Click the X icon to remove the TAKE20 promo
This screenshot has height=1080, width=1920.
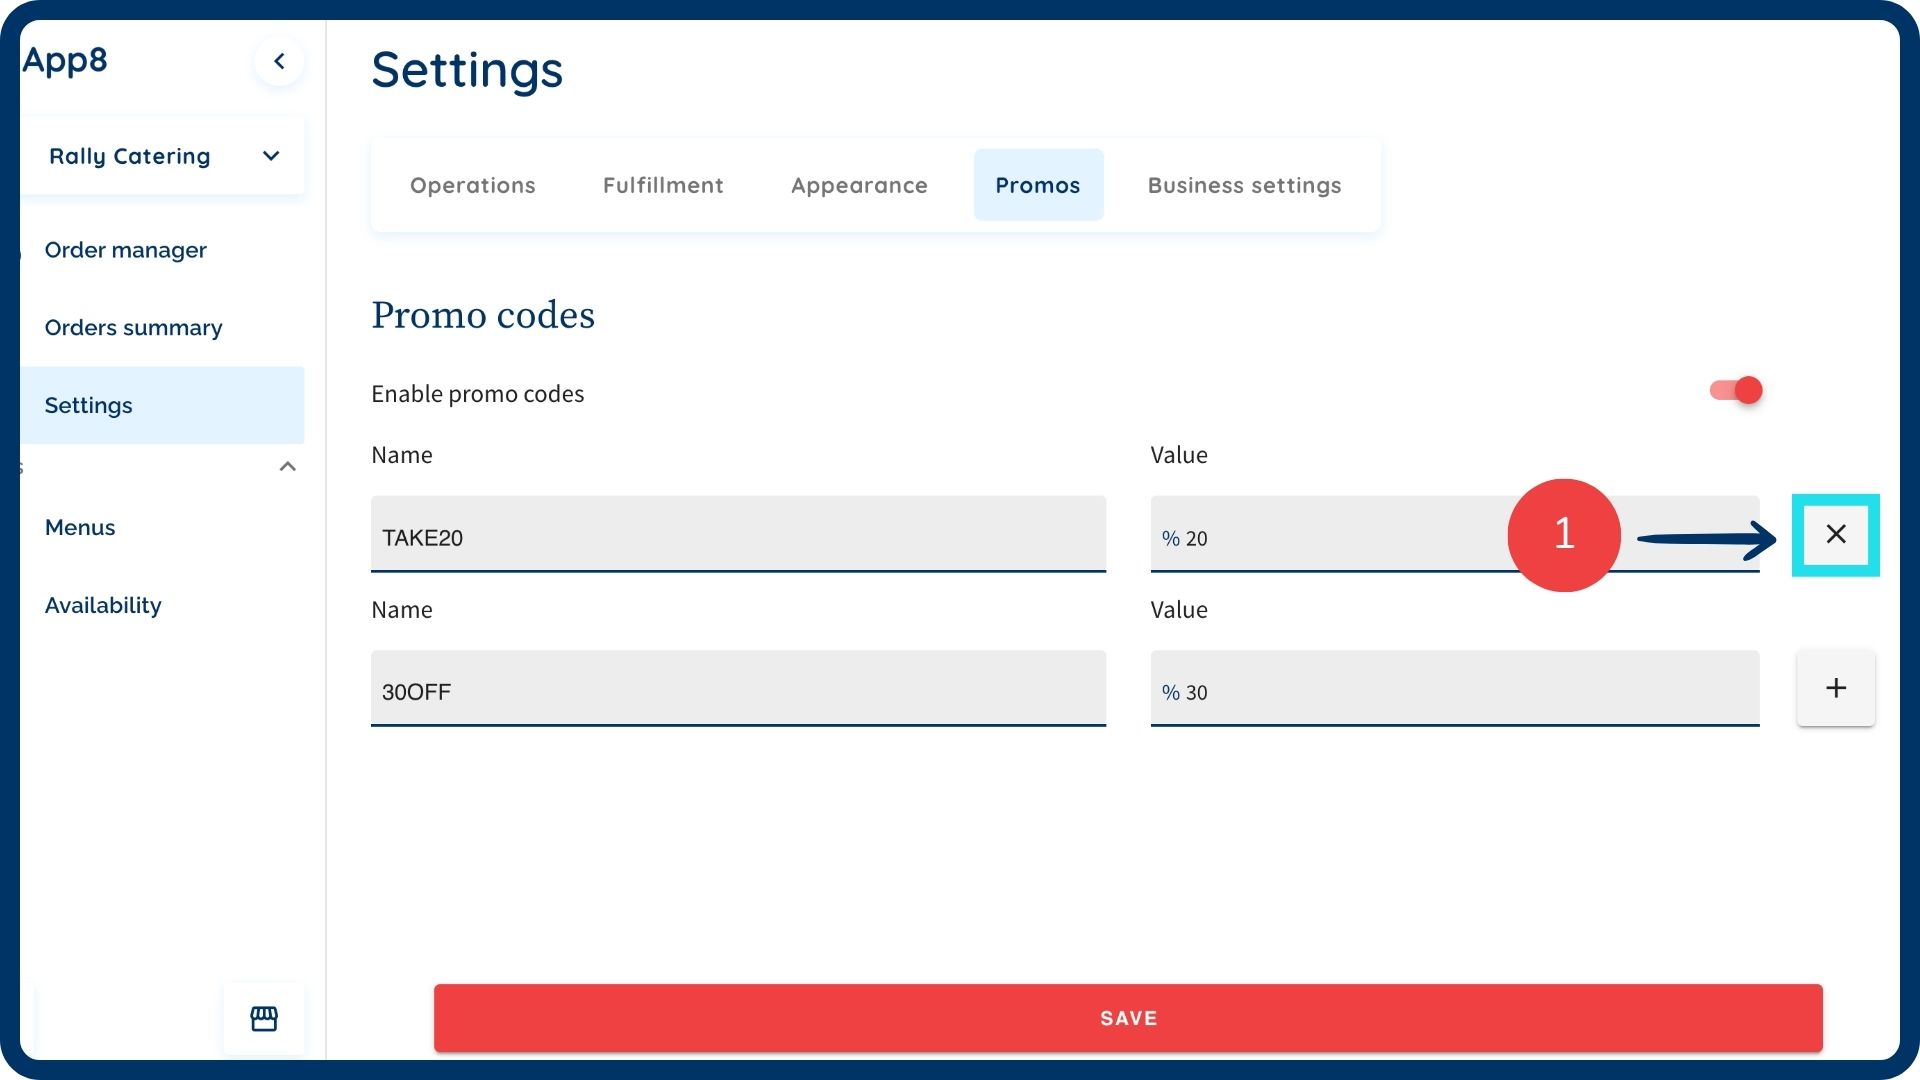(1835, 535)
